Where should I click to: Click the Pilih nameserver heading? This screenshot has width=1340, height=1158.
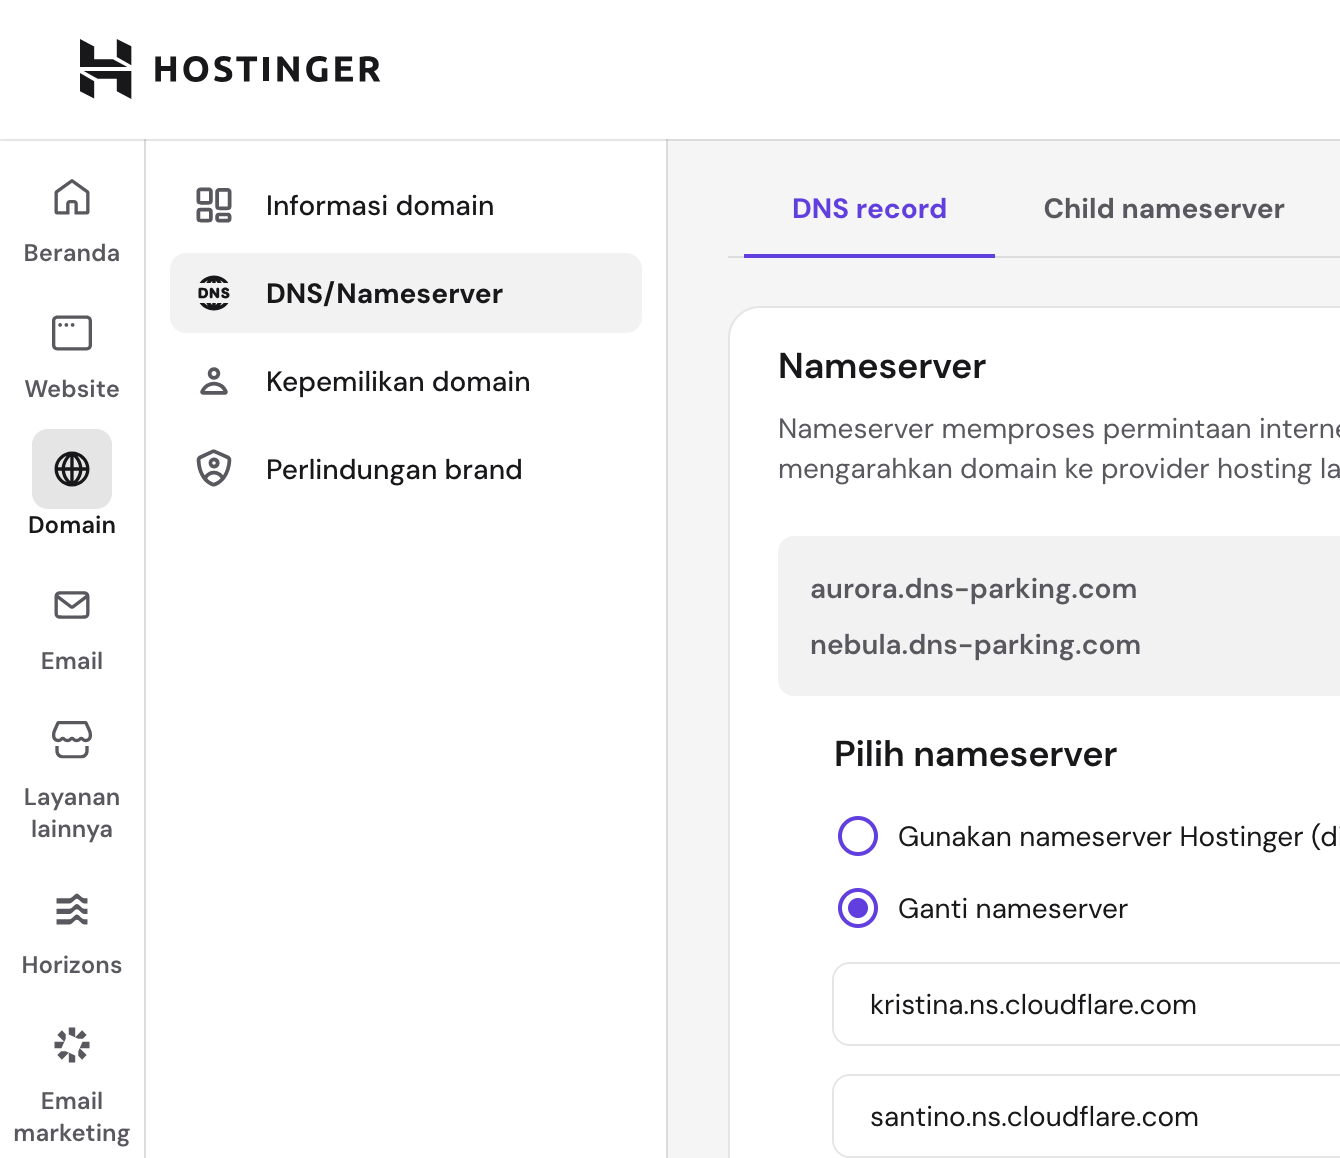coord(975,754)
